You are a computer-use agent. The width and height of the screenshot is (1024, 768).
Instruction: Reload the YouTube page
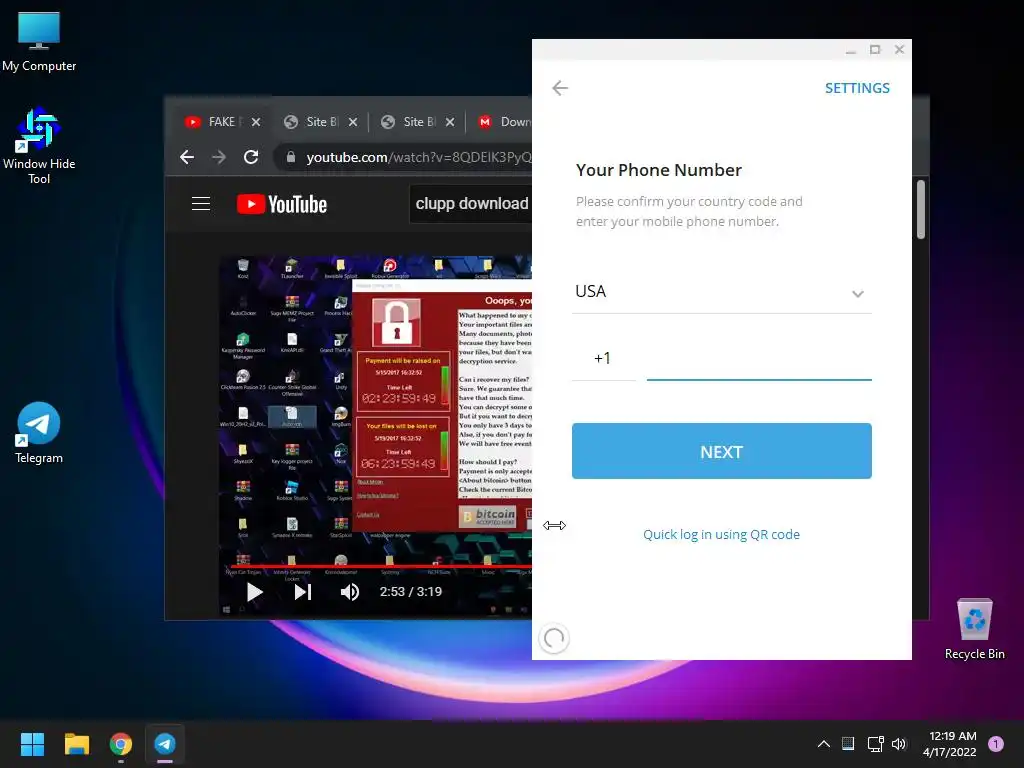pyautogui.click(x=251, y=157)
